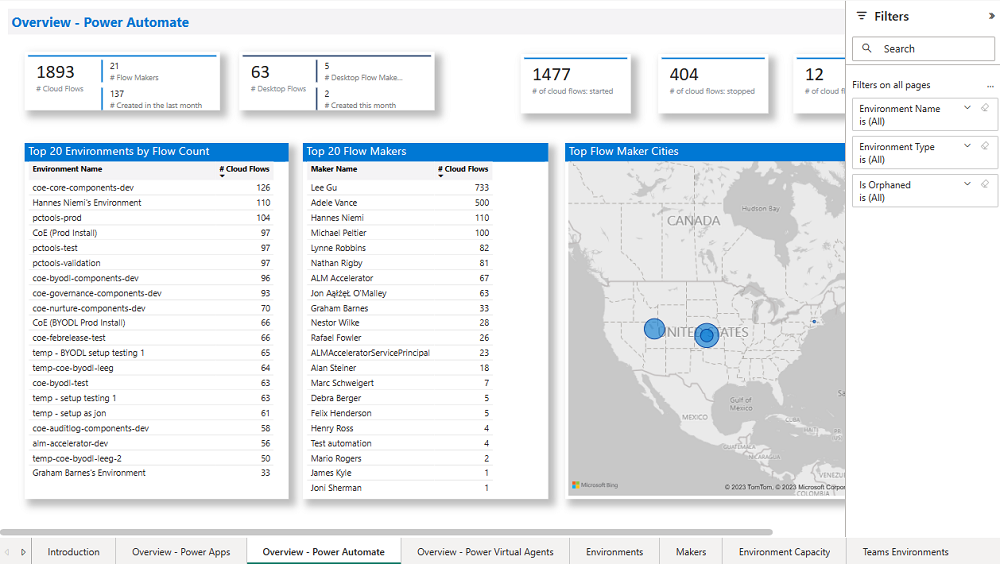Select maker Joni Sherman
Screen dimensions: 1000x564
pos(400,488)
